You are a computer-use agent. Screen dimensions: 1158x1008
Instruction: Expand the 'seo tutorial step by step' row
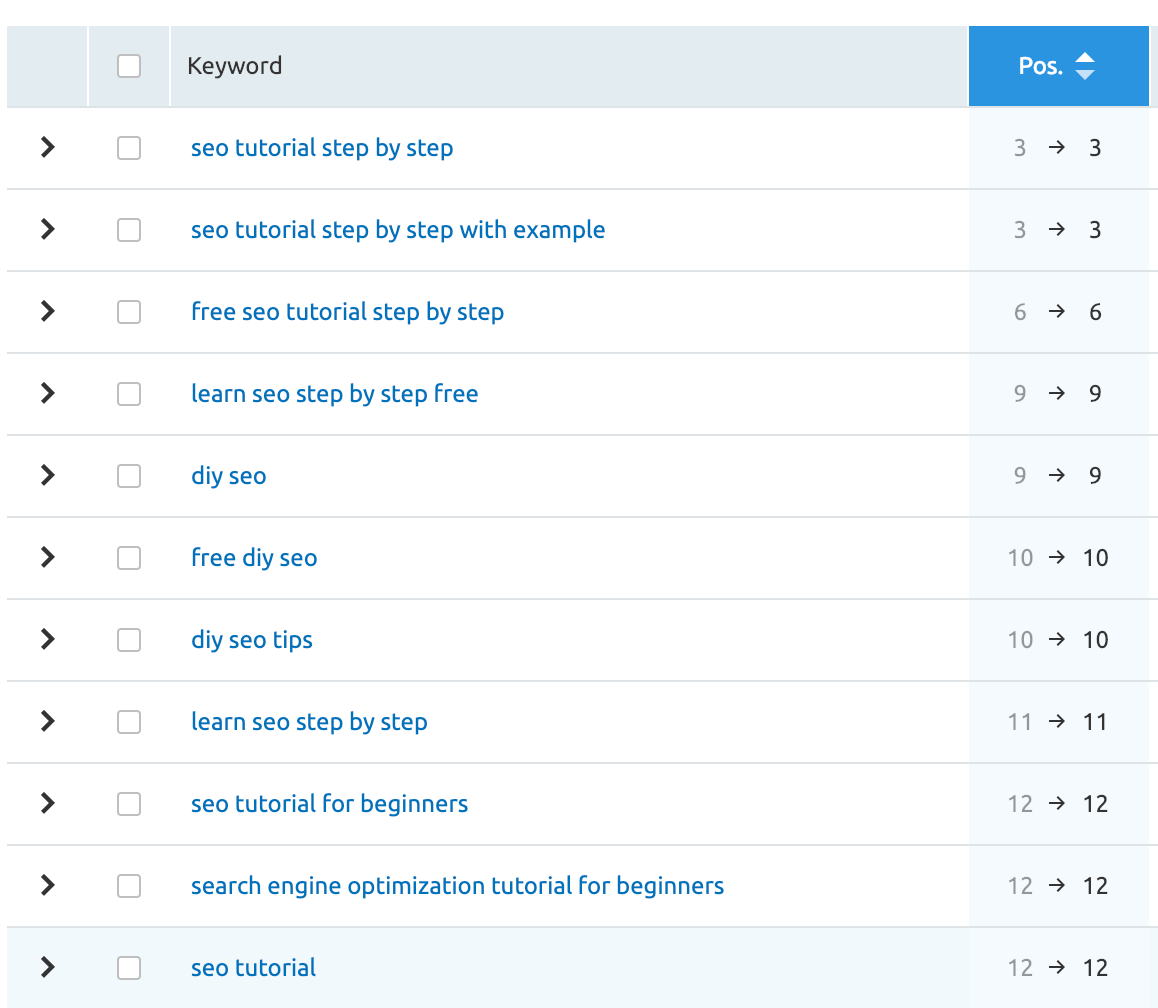(x=47, y=148)
